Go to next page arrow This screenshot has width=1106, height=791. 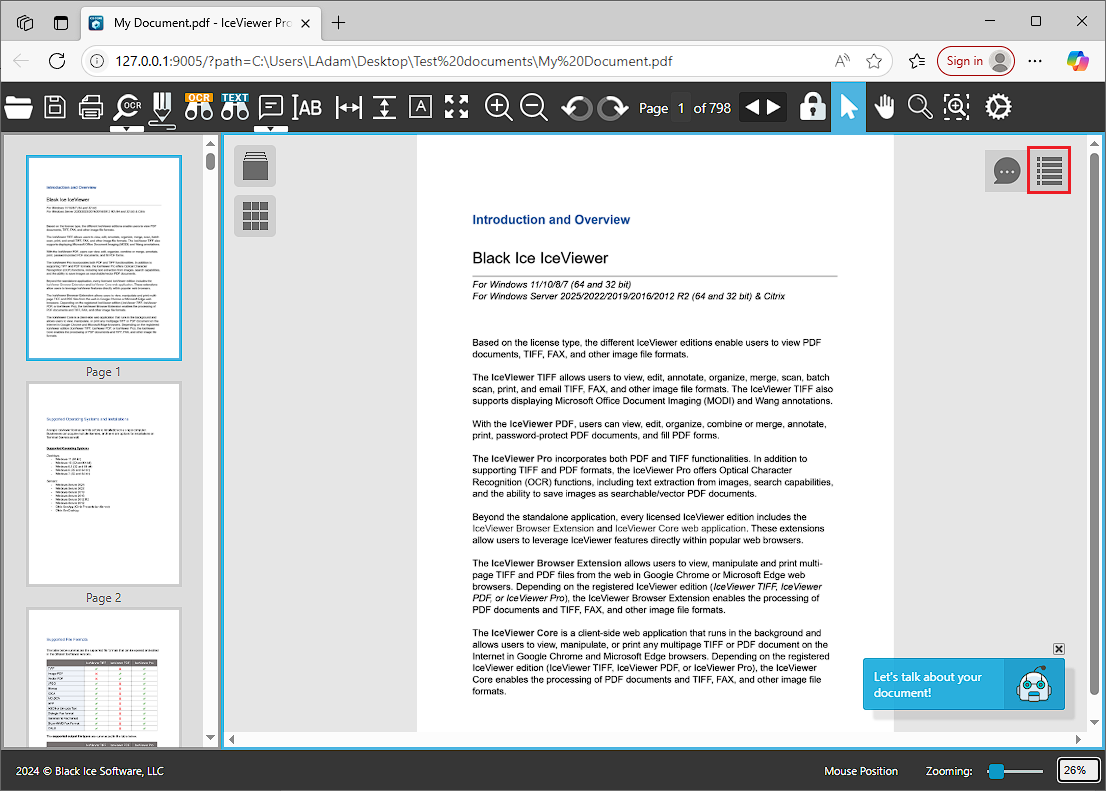coord(774,107)
